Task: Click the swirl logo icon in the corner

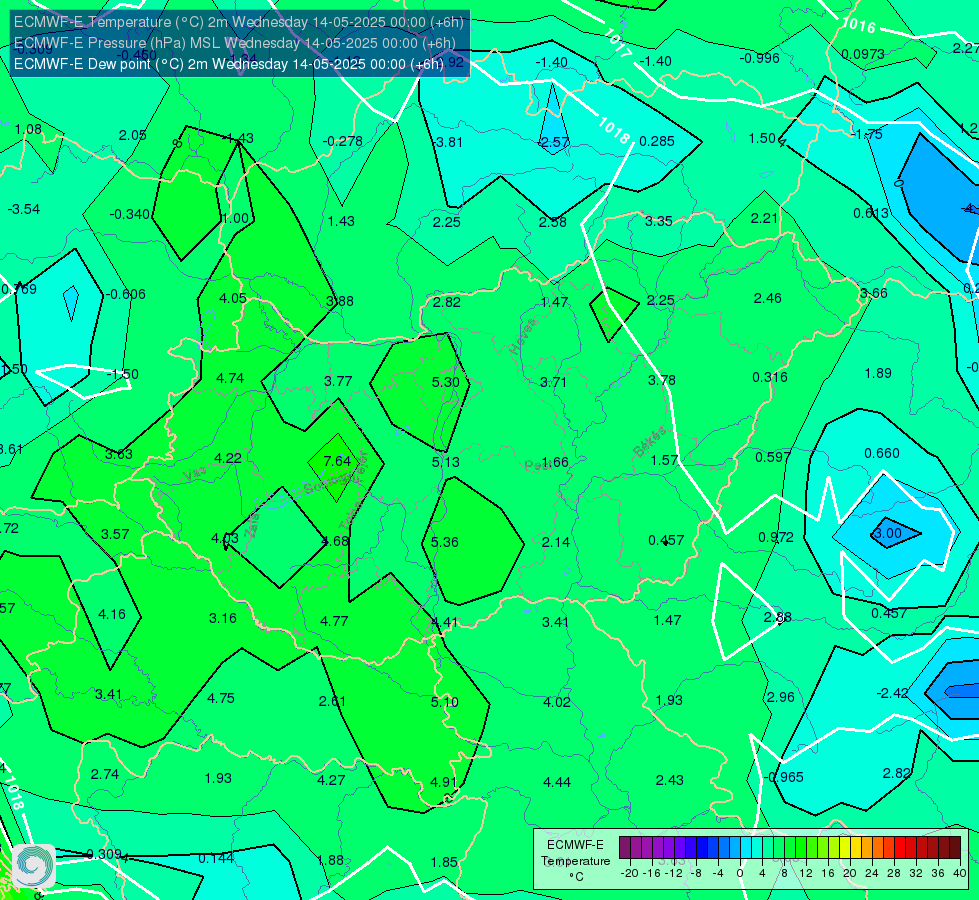Action: [34, 866]
